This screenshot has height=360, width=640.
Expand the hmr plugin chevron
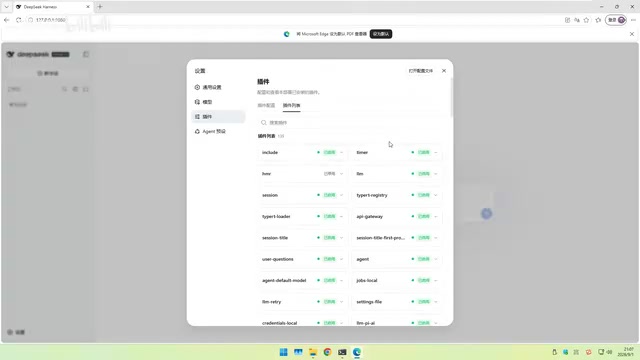point(342,174)
